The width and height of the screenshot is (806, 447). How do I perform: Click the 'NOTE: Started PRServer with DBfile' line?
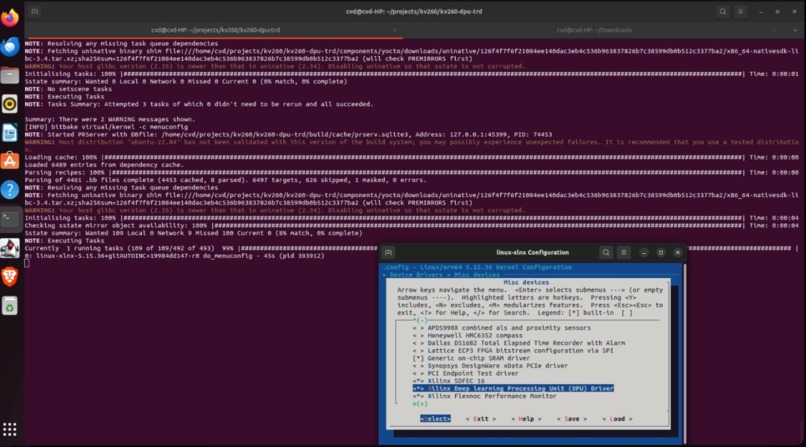pyautogui.click(x=288, y=135)
